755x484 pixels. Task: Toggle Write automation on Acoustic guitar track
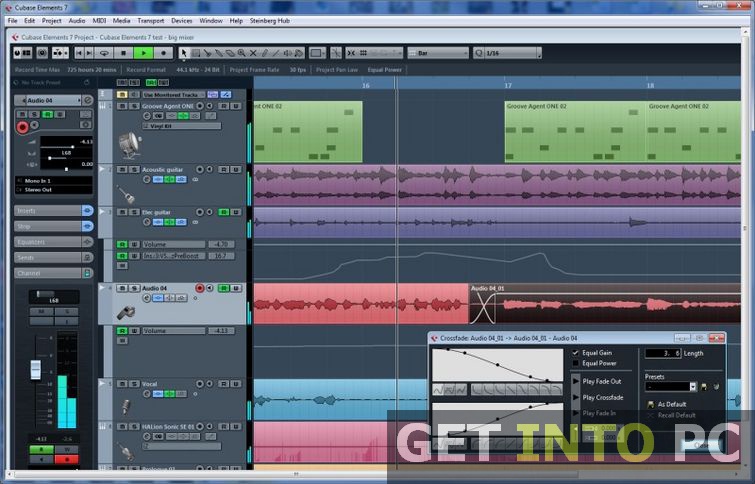point(236,170)
